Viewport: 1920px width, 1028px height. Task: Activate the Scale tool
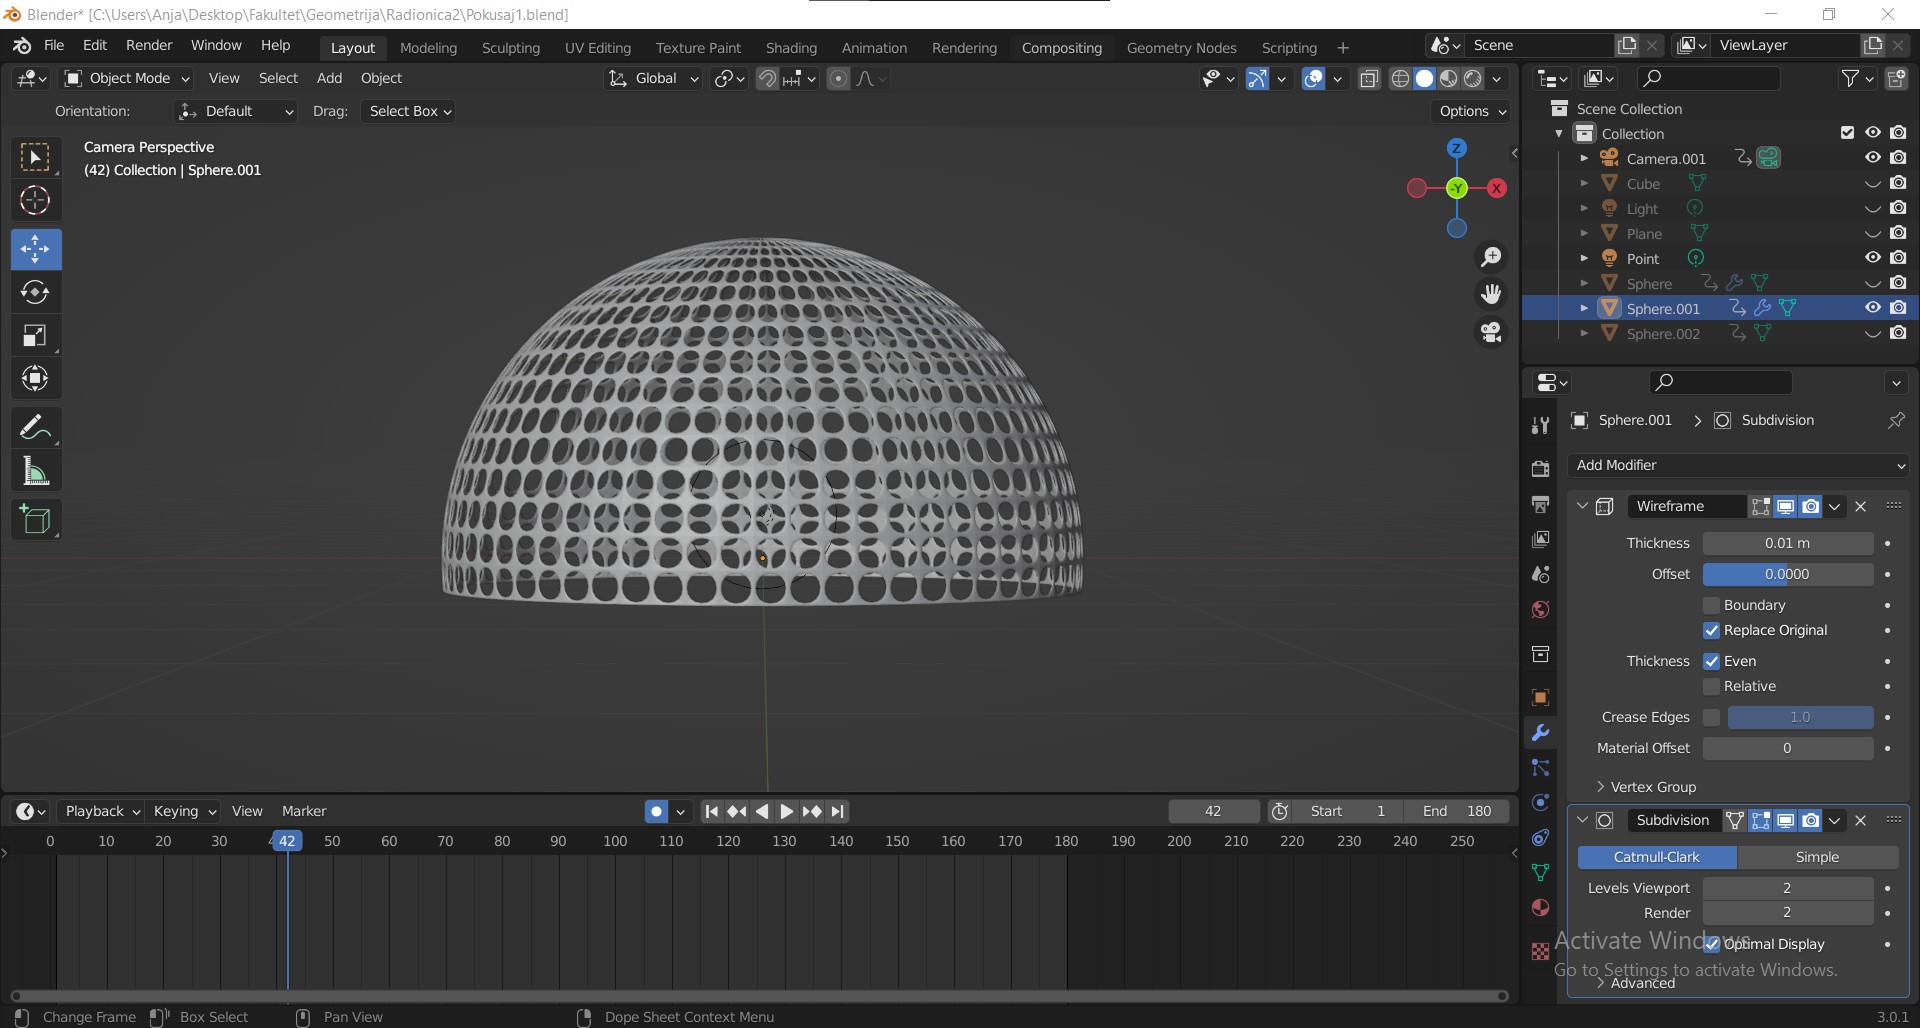click(35, 335)
